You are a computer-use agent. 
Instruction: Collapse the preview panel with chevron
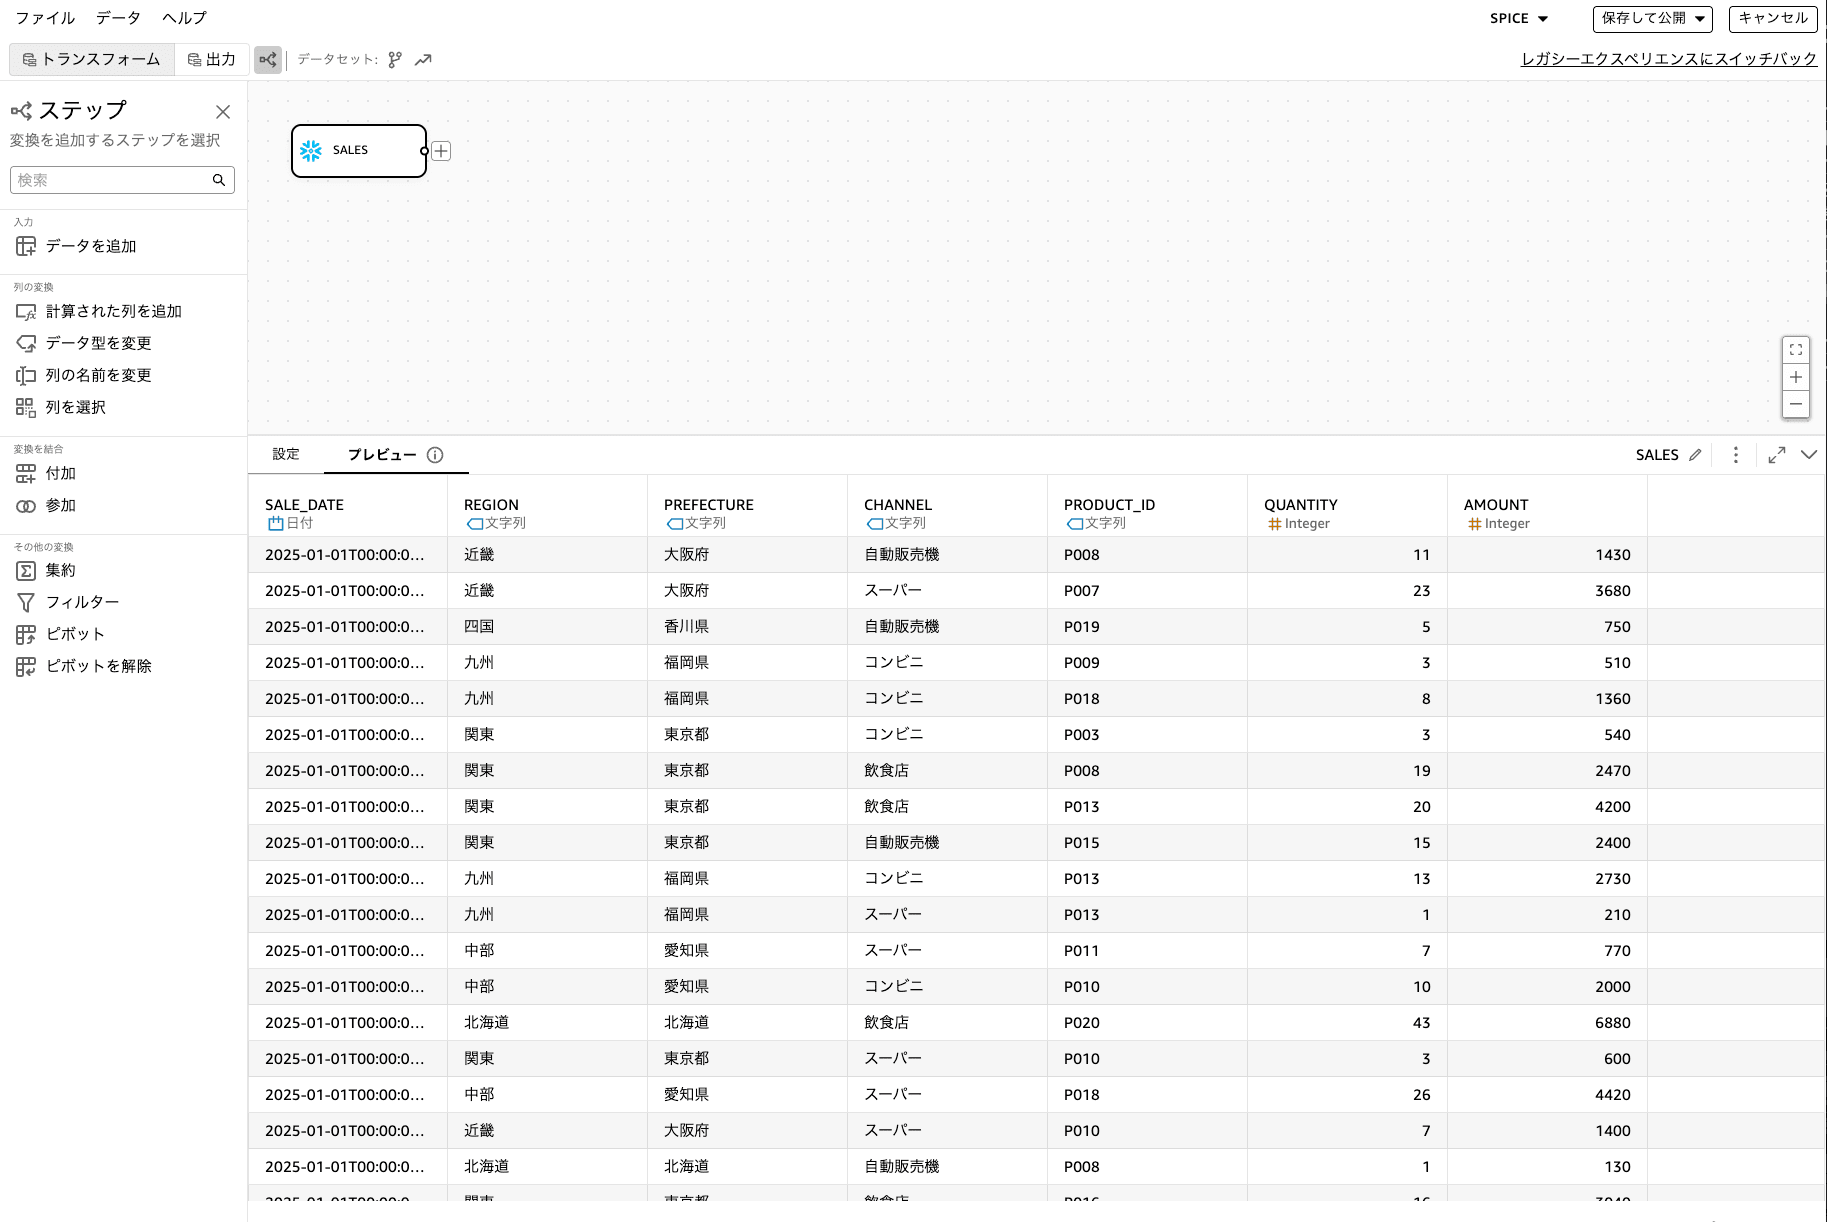(x=1809, y=455)
